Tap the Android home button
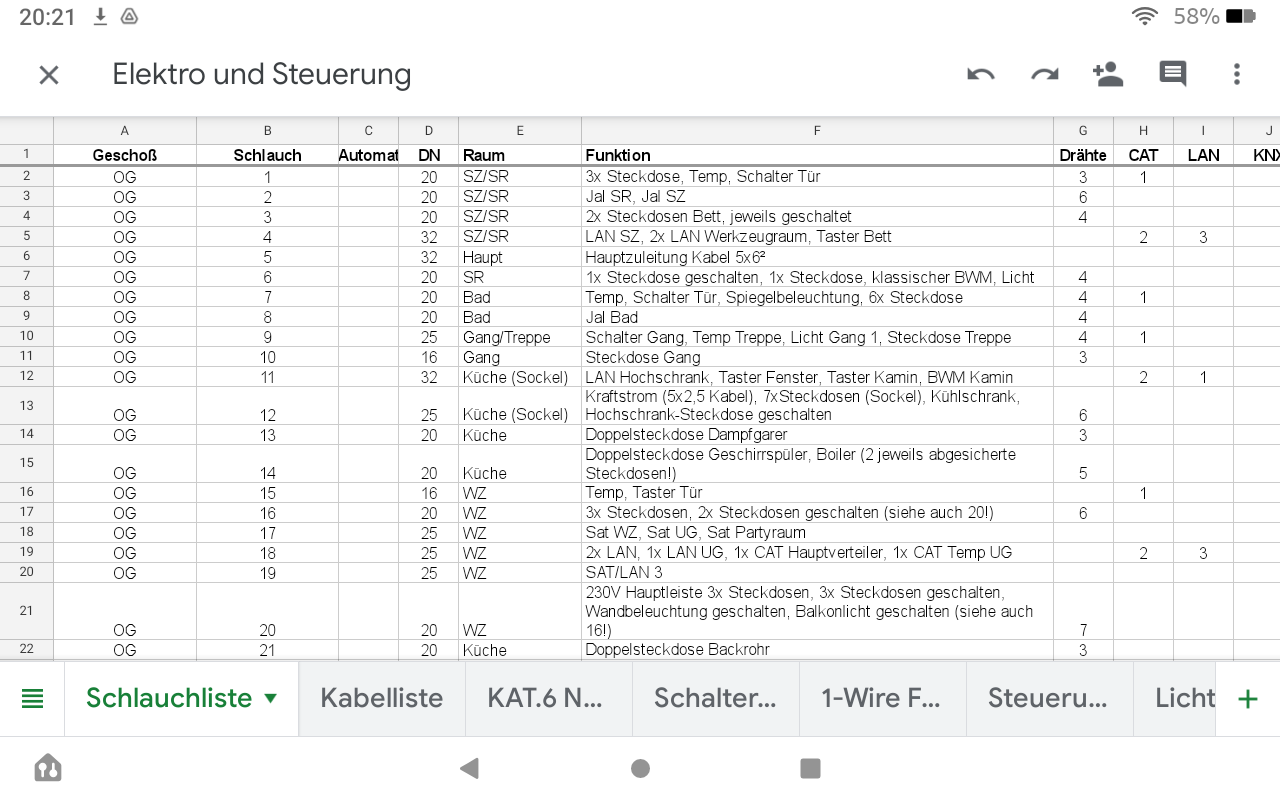Image resolution: width=1280 pixels, height=800 pixels. click(640, 768)
